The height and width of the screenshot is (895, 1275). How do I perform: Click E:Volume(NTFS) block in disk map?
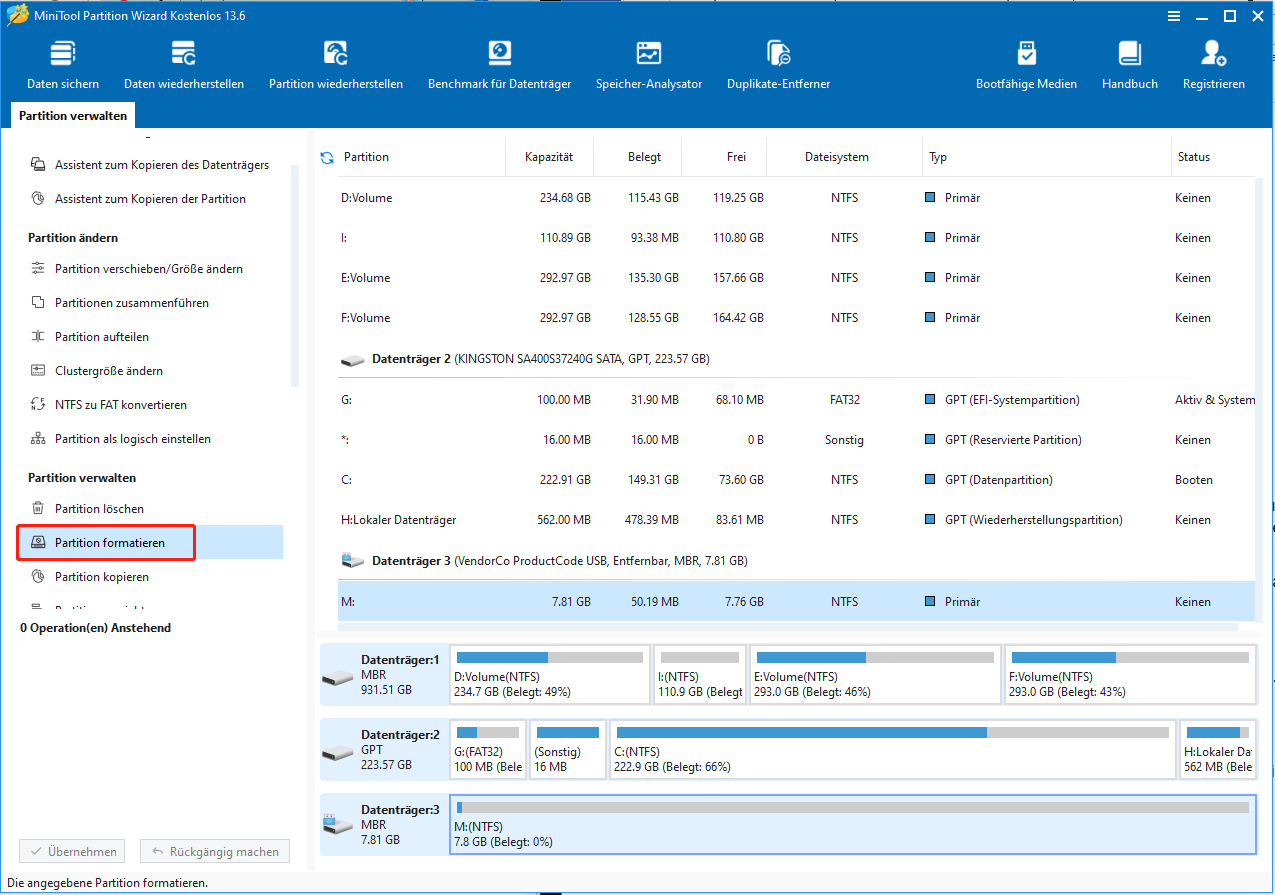[x=874, y=675]
